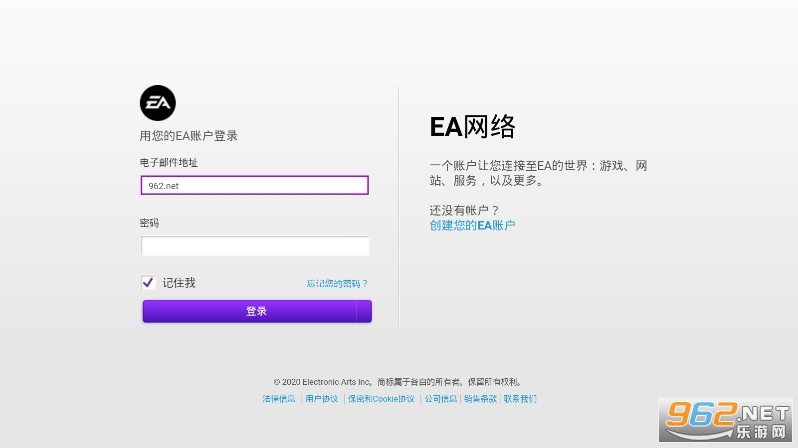Open the 法律信息 footer link
This screenshot has width=798, height=448.
point(279,399)
